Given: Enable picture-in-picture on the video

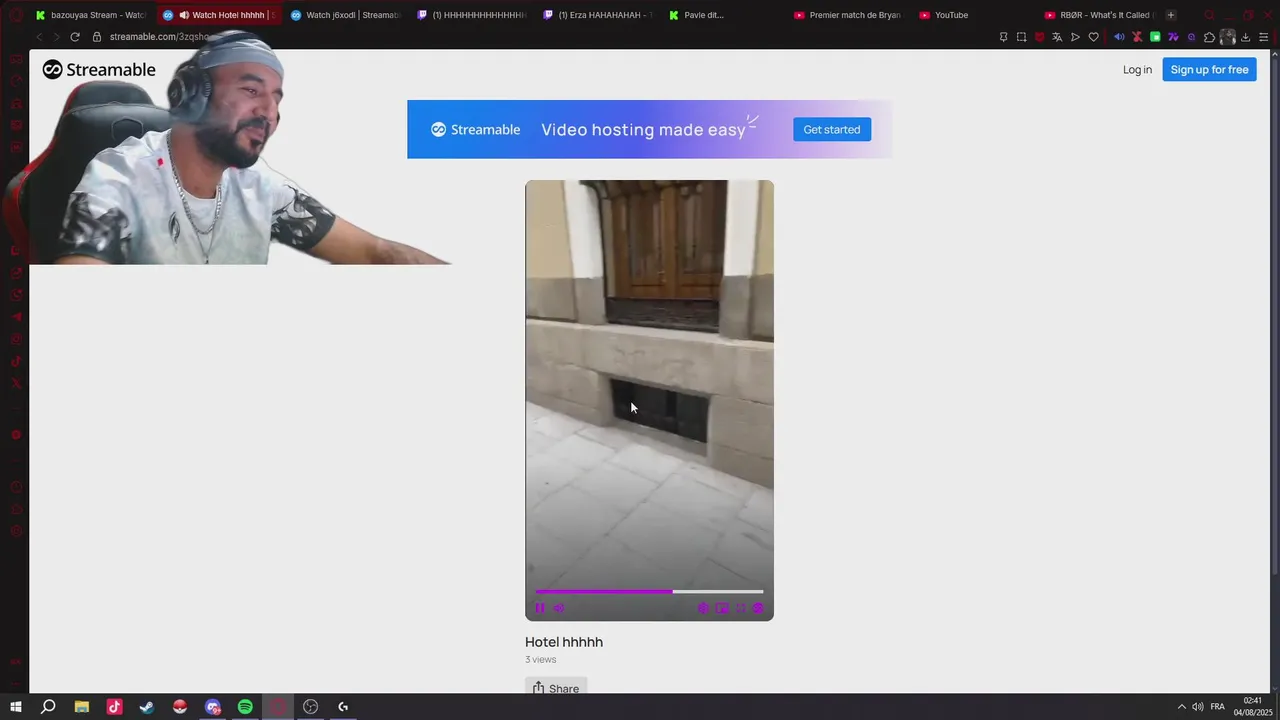Looking at the screenshot, I should 722,608.
